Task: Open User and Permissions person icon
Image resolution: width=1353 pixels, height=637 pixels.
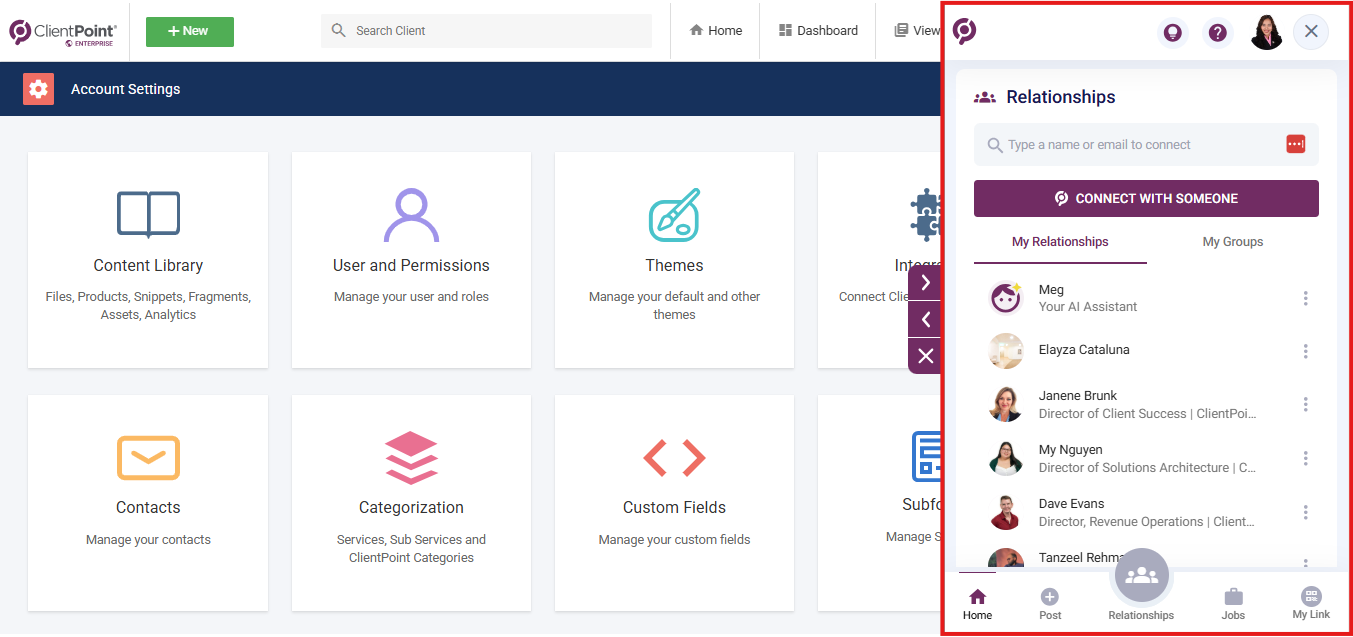Action: tap(411, 214)
